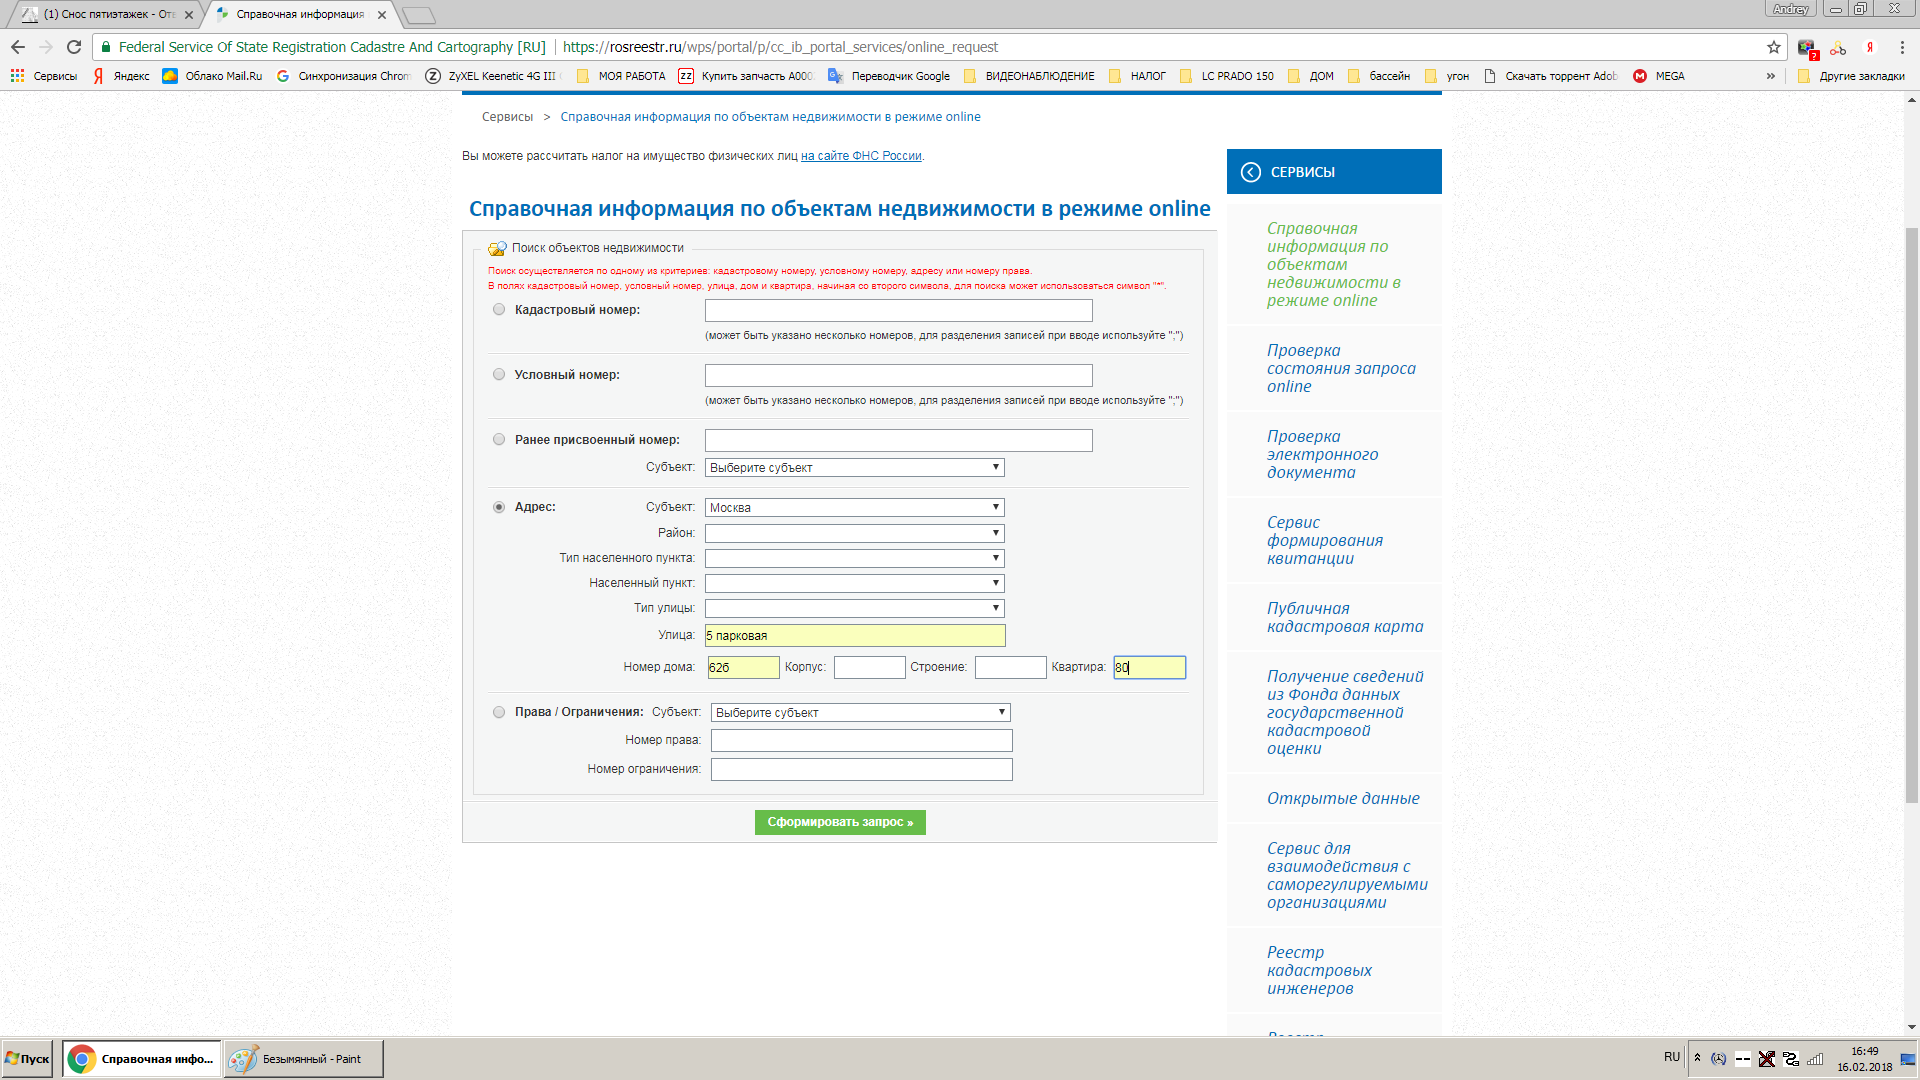Image resolution: width=1920 pixels, height=1080 pixels.
Task: Reload the page with the refresh icon
Action: [74, 47]
